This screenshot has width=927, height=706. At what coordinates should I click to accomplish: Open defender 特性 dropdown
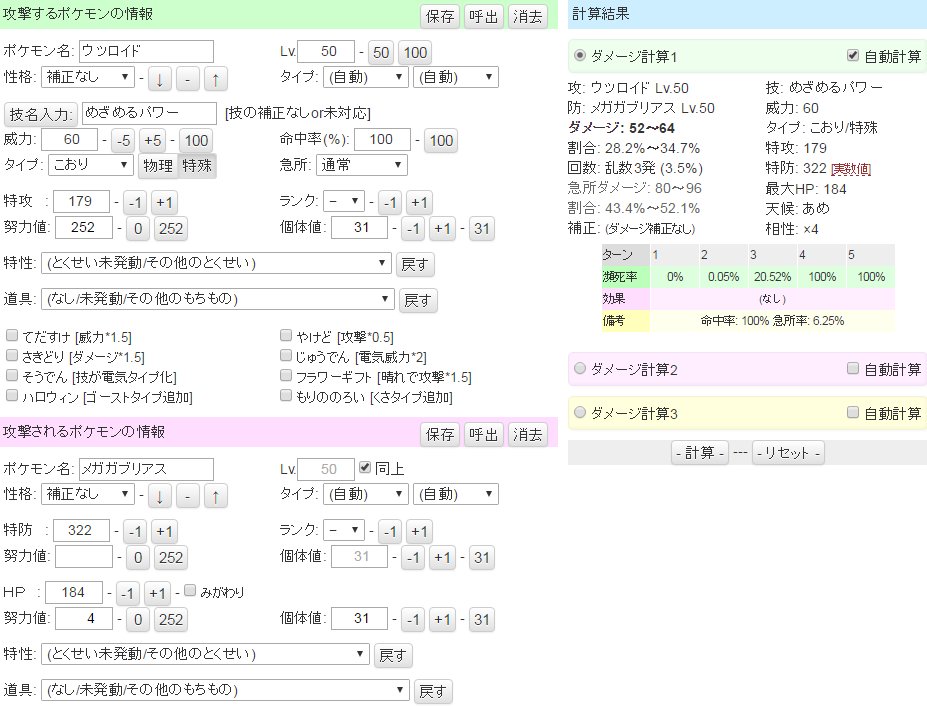[205, 654]
